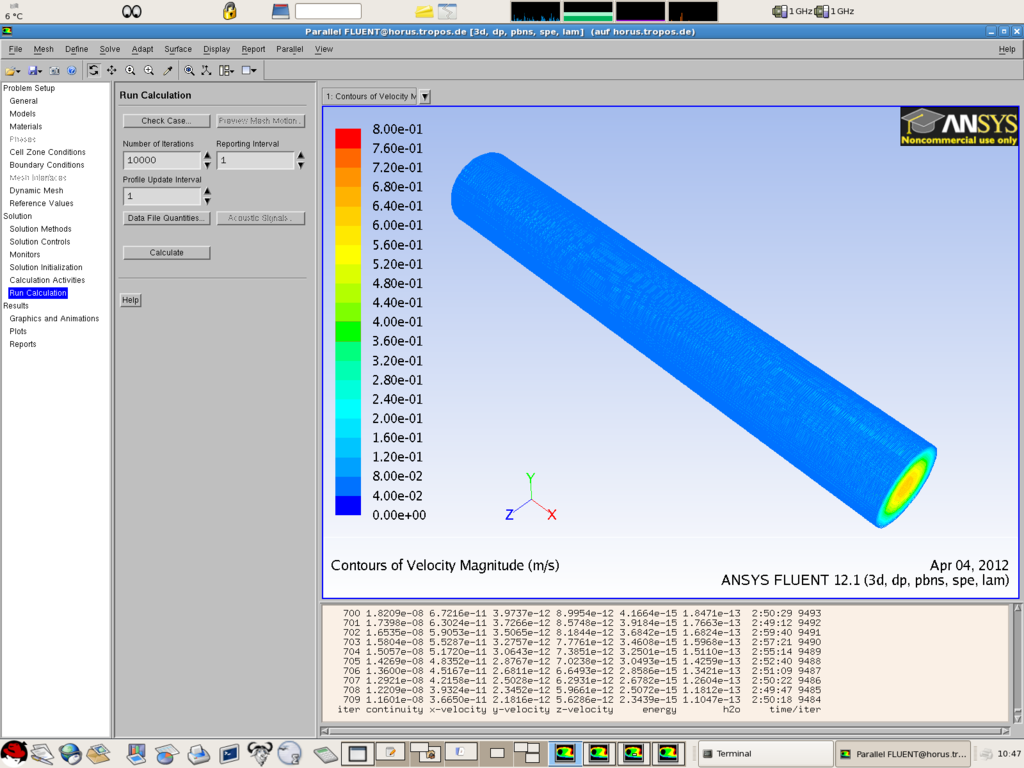Click the Check Case button
This screenshot has width=1024, height=768.
(x=166, y=121)
